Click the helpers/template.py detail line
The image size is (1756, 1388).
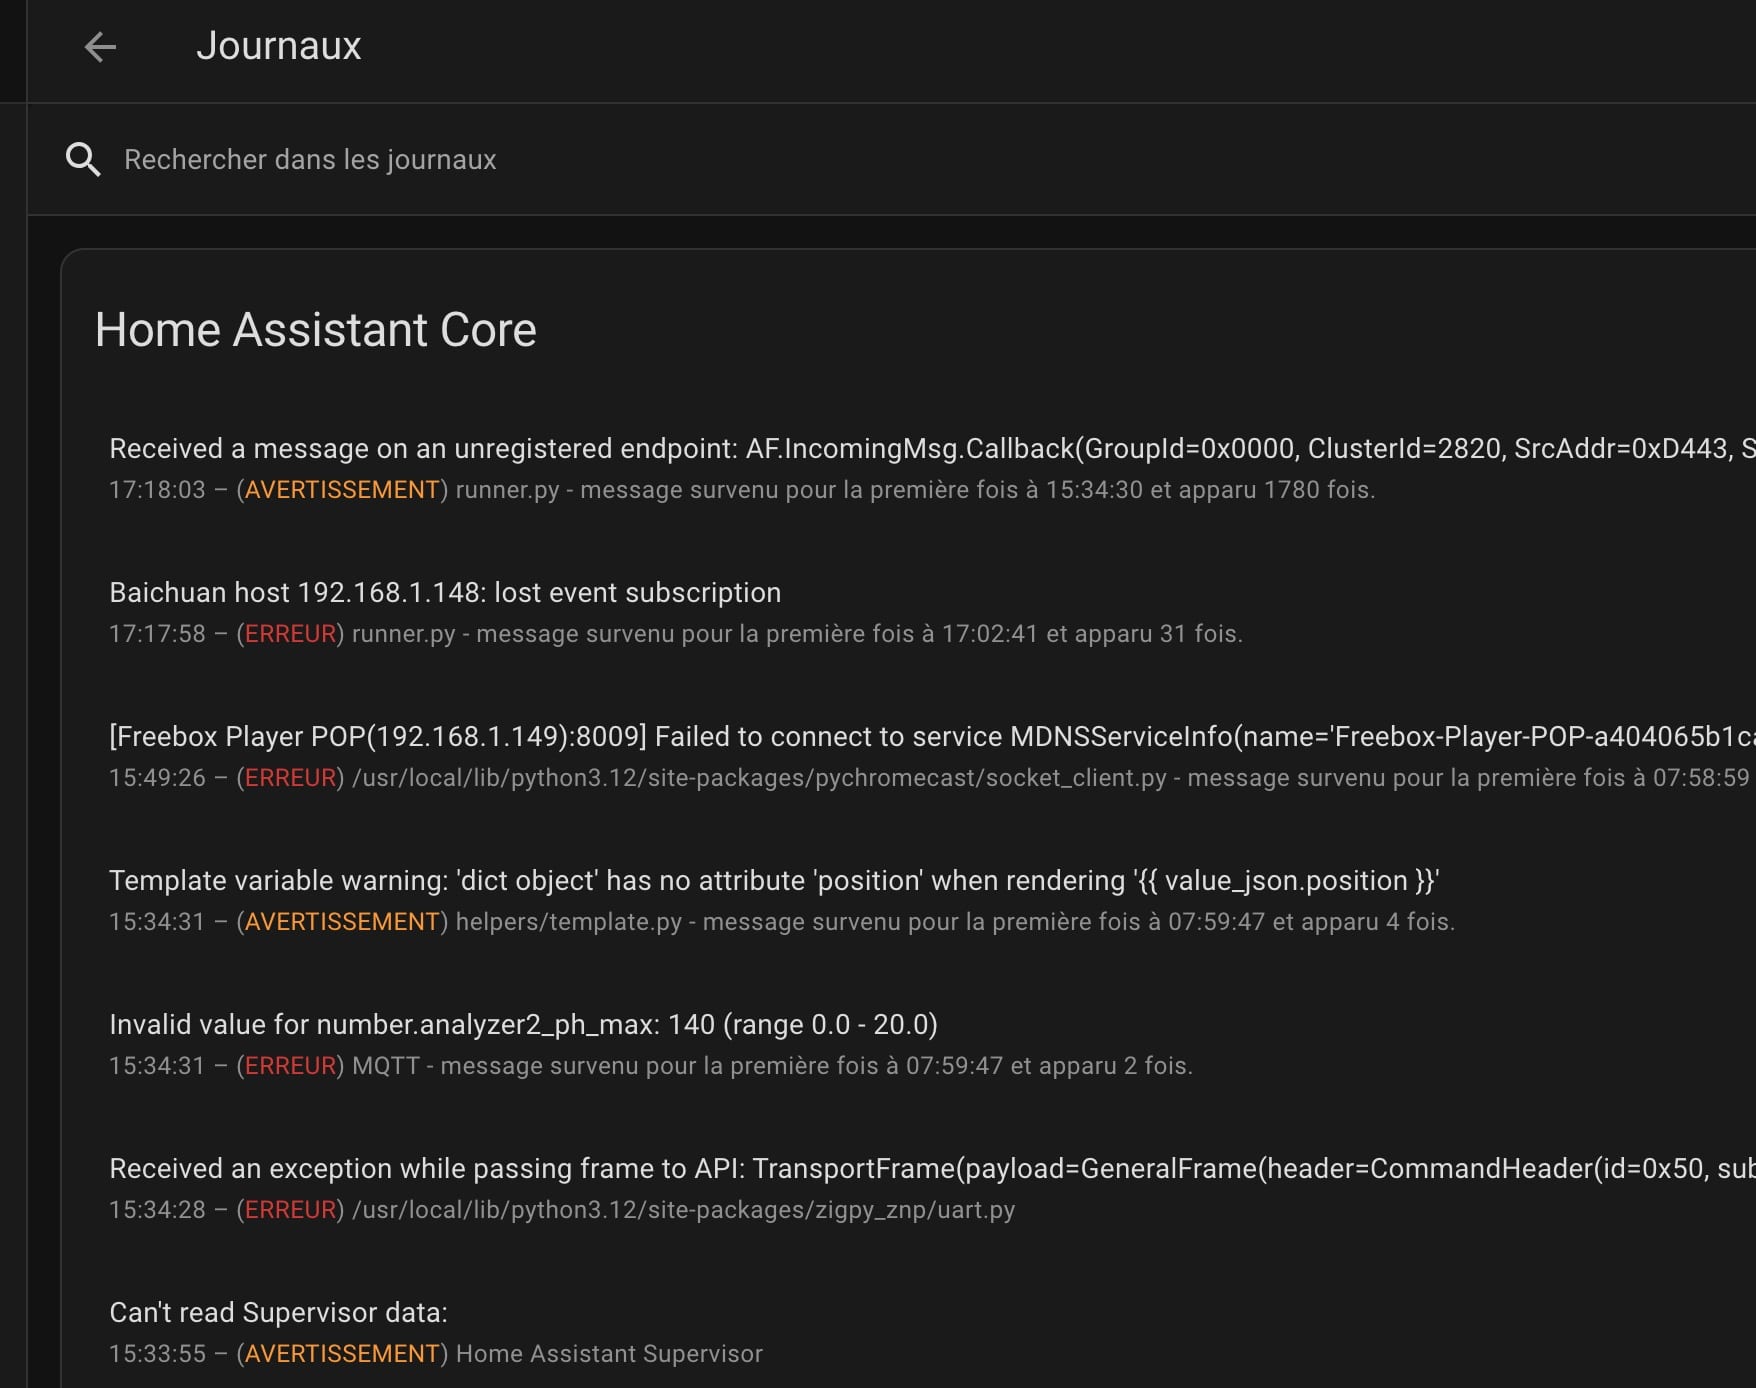pyautogui.click(x=782, y=922)
